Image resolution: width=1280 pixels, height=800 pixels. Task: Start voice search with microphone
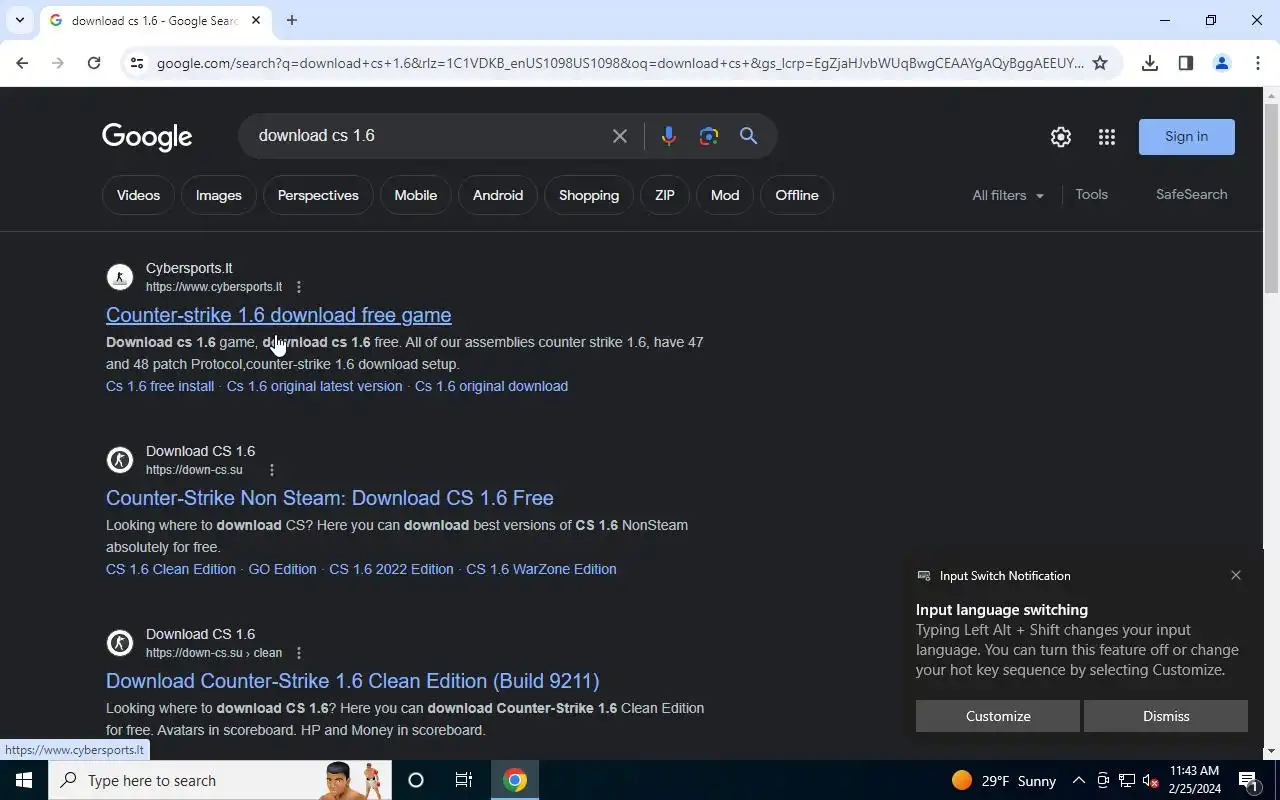pyautogui.click(x=669, y=136)
